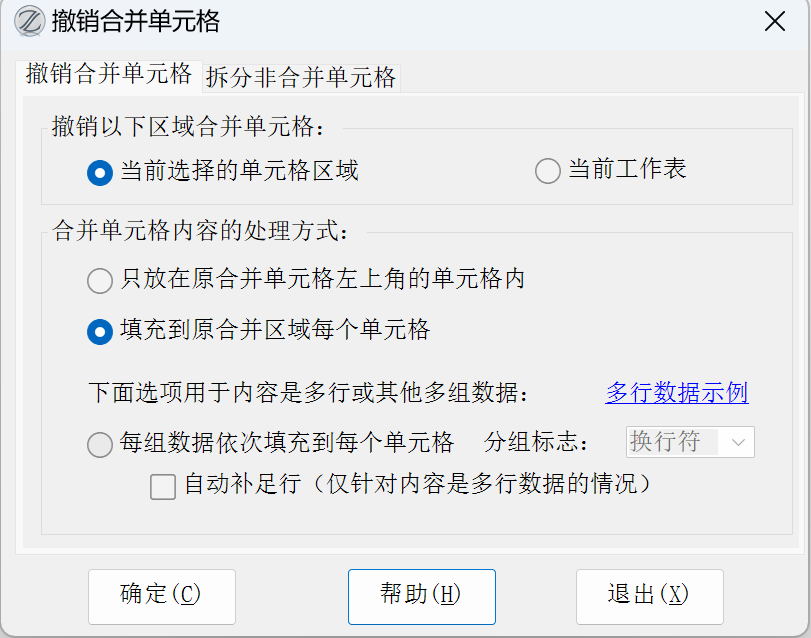
Task: Click the app logo icon in the title bar
Action: [x=28, y=22]
